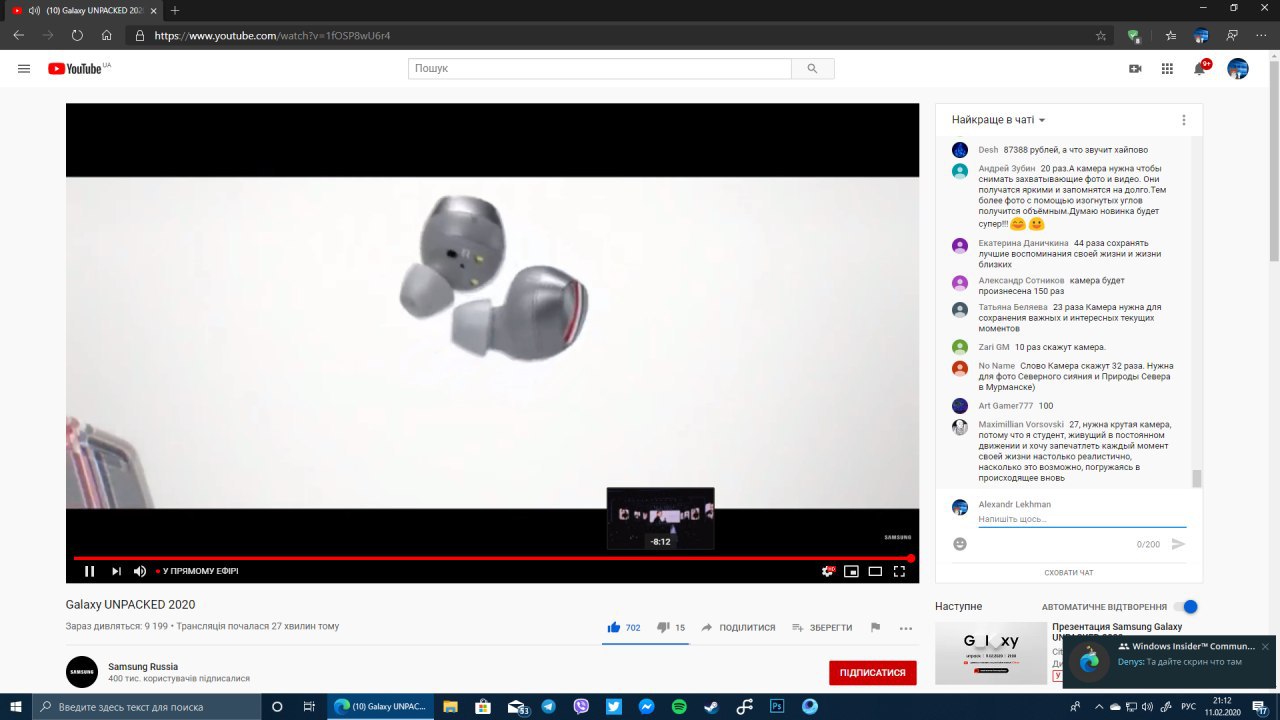Open the YouTube hamburger guide menu
This screenshot has width=1280, height=720.
[x=24, y=69]
